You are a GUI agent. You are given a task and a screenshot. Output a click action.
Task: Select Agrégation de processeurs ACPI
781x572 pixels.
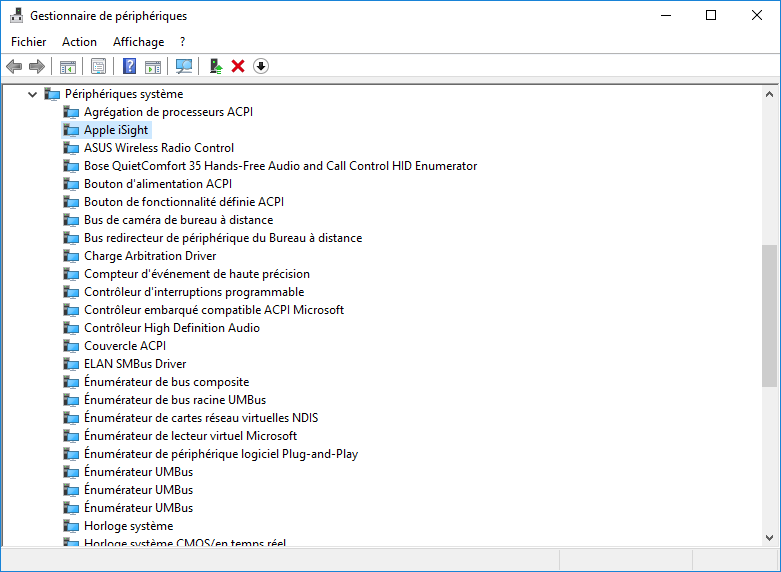point(168,112)
